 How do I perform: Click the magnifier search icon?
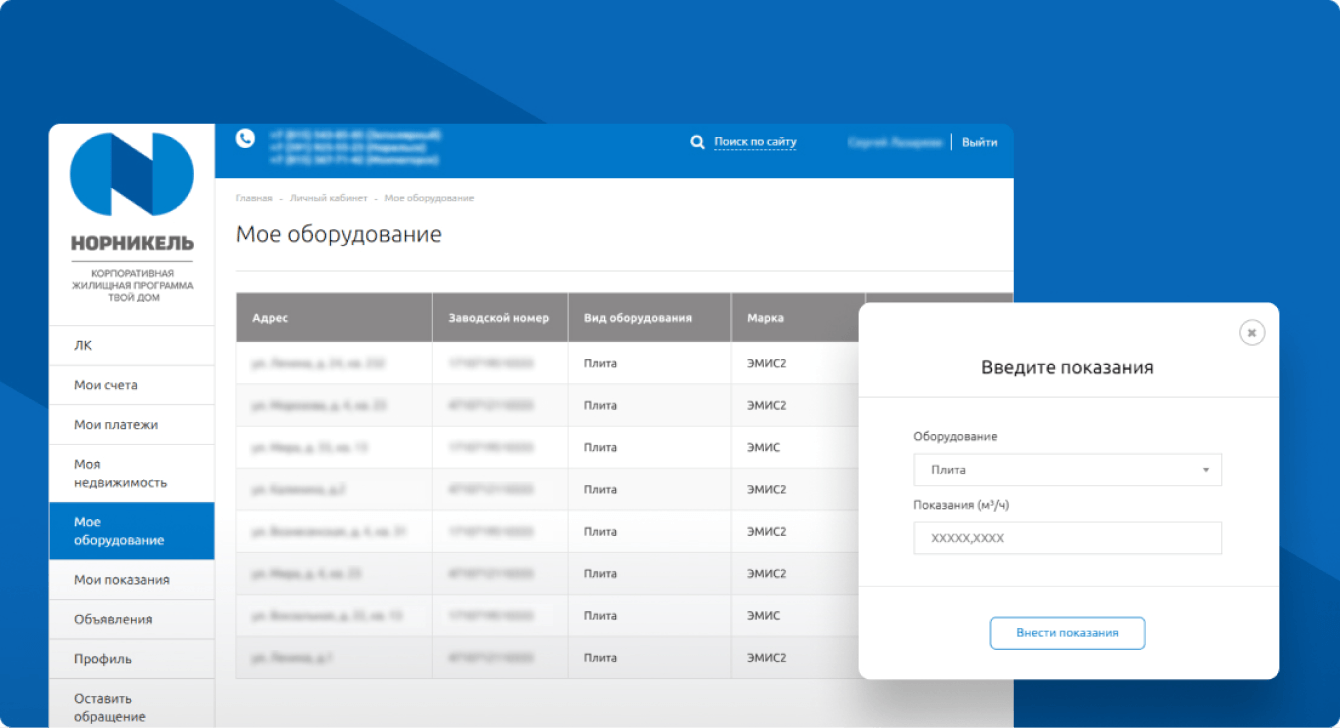[697, 141]
